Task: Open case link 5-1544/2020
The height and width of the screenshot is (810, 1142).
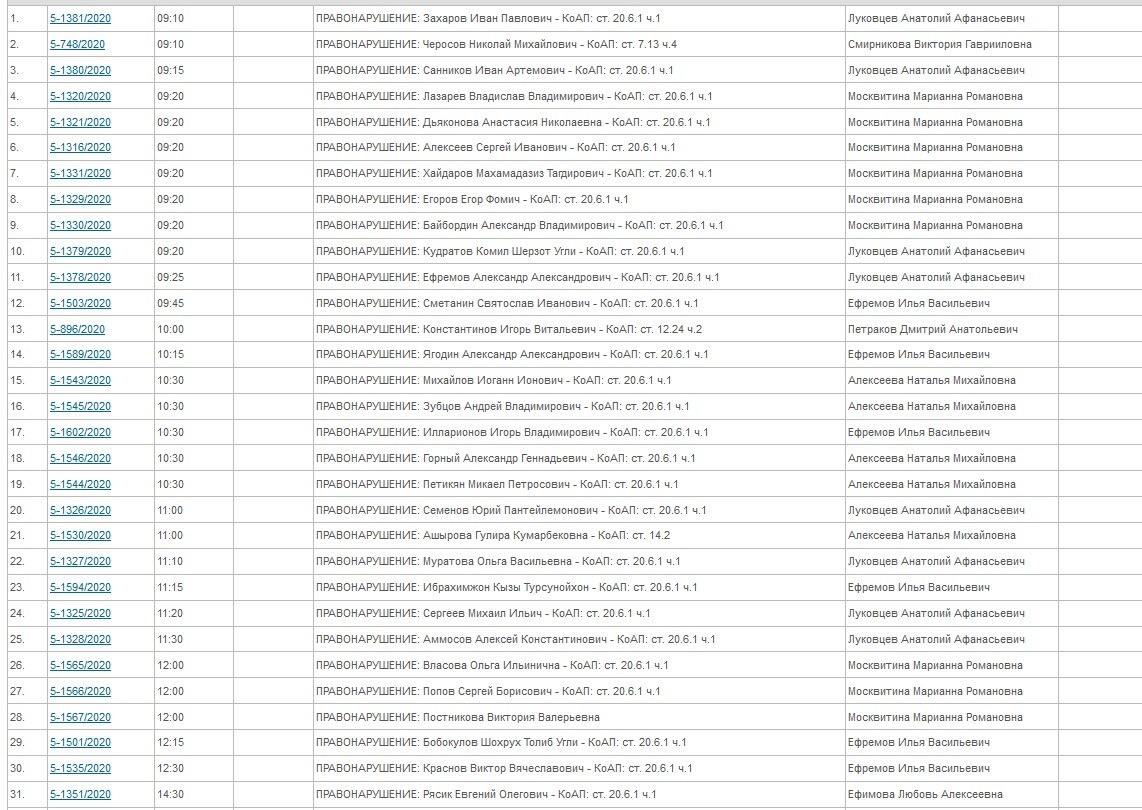Action: (80, 484)
